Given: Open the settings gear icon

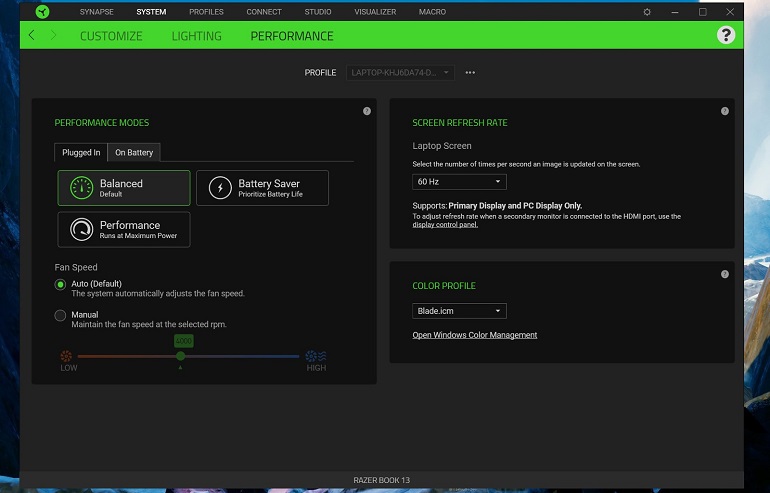Looking at the screenshot, I should coord(647,12).
